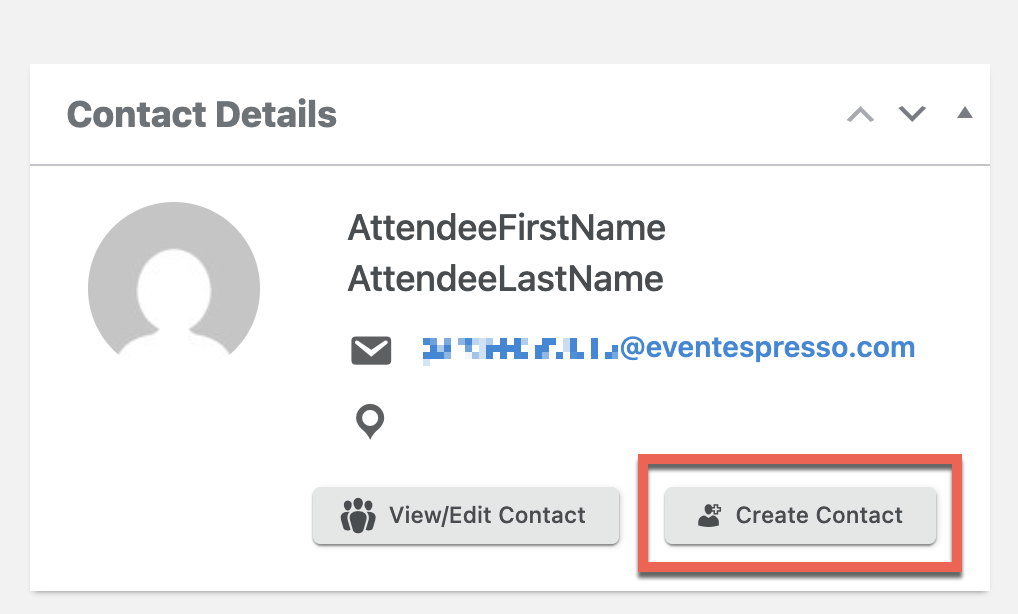Click empty space in Contact Details header bar

coord(584,114)
